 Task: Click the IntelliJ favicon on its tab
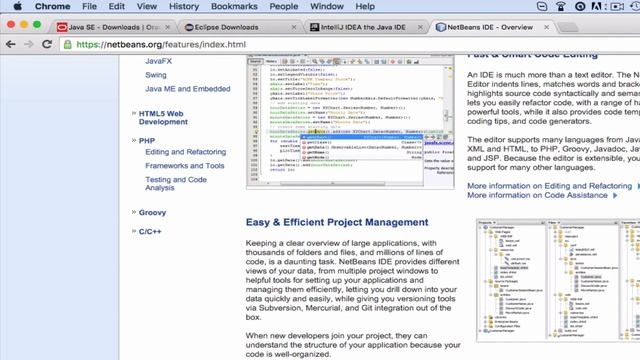(314, 27)
